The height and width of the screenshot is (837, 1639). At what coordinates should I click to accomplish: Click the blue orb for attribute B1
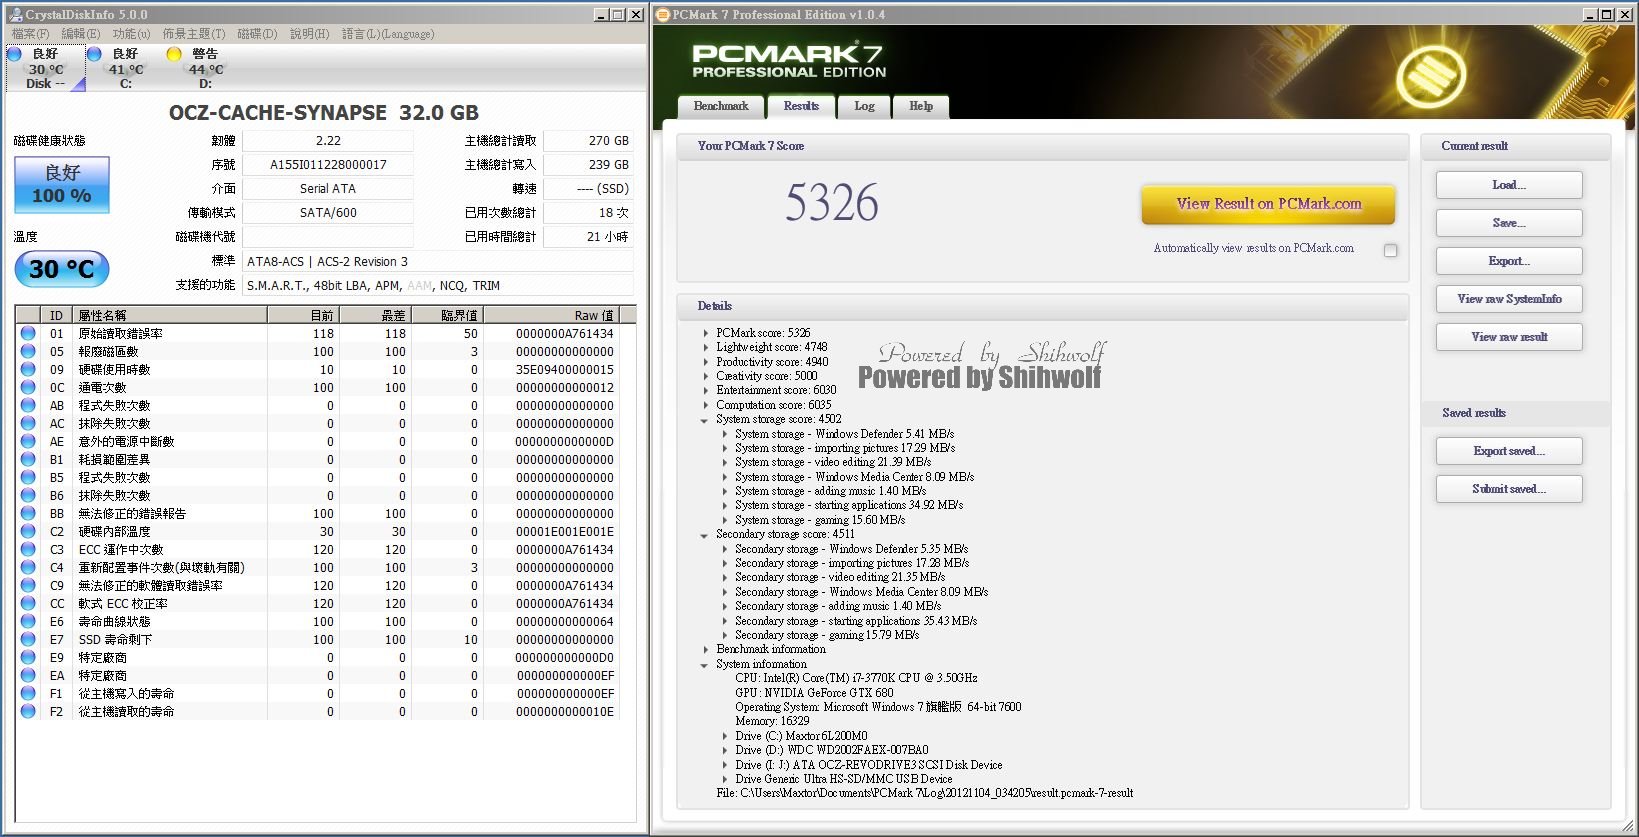coord(28,460)
